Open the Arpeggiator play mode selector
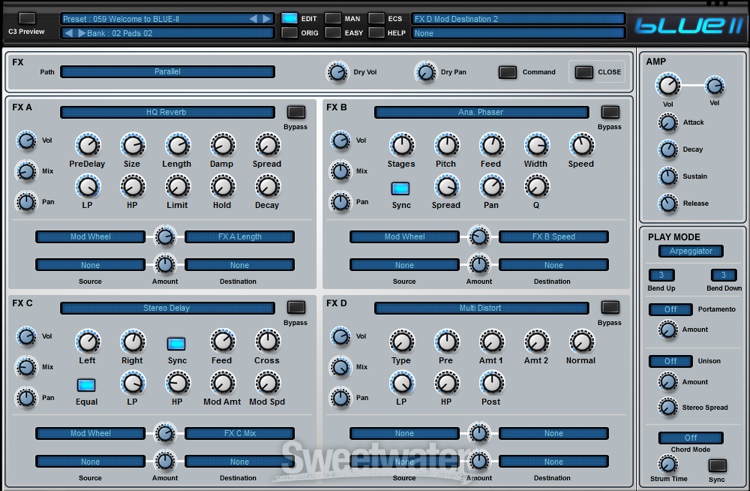Screen dimensions: 750x491 click(691, 251)
